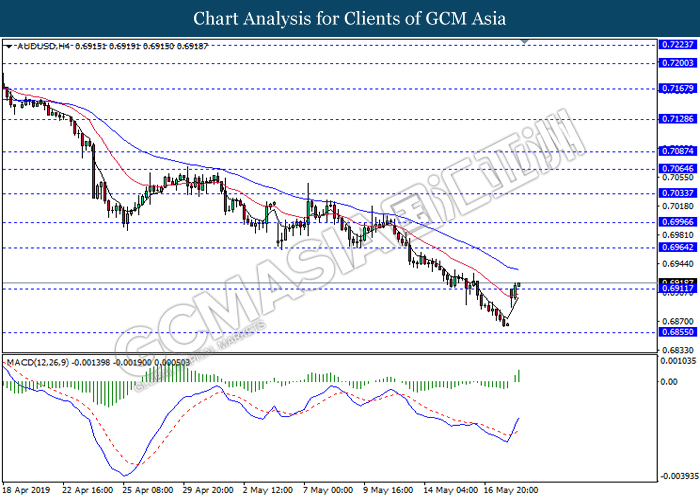Click the triangle arrow before AUDUSD,H4
This screenshot has height=500, width=700.
point(9,46)
